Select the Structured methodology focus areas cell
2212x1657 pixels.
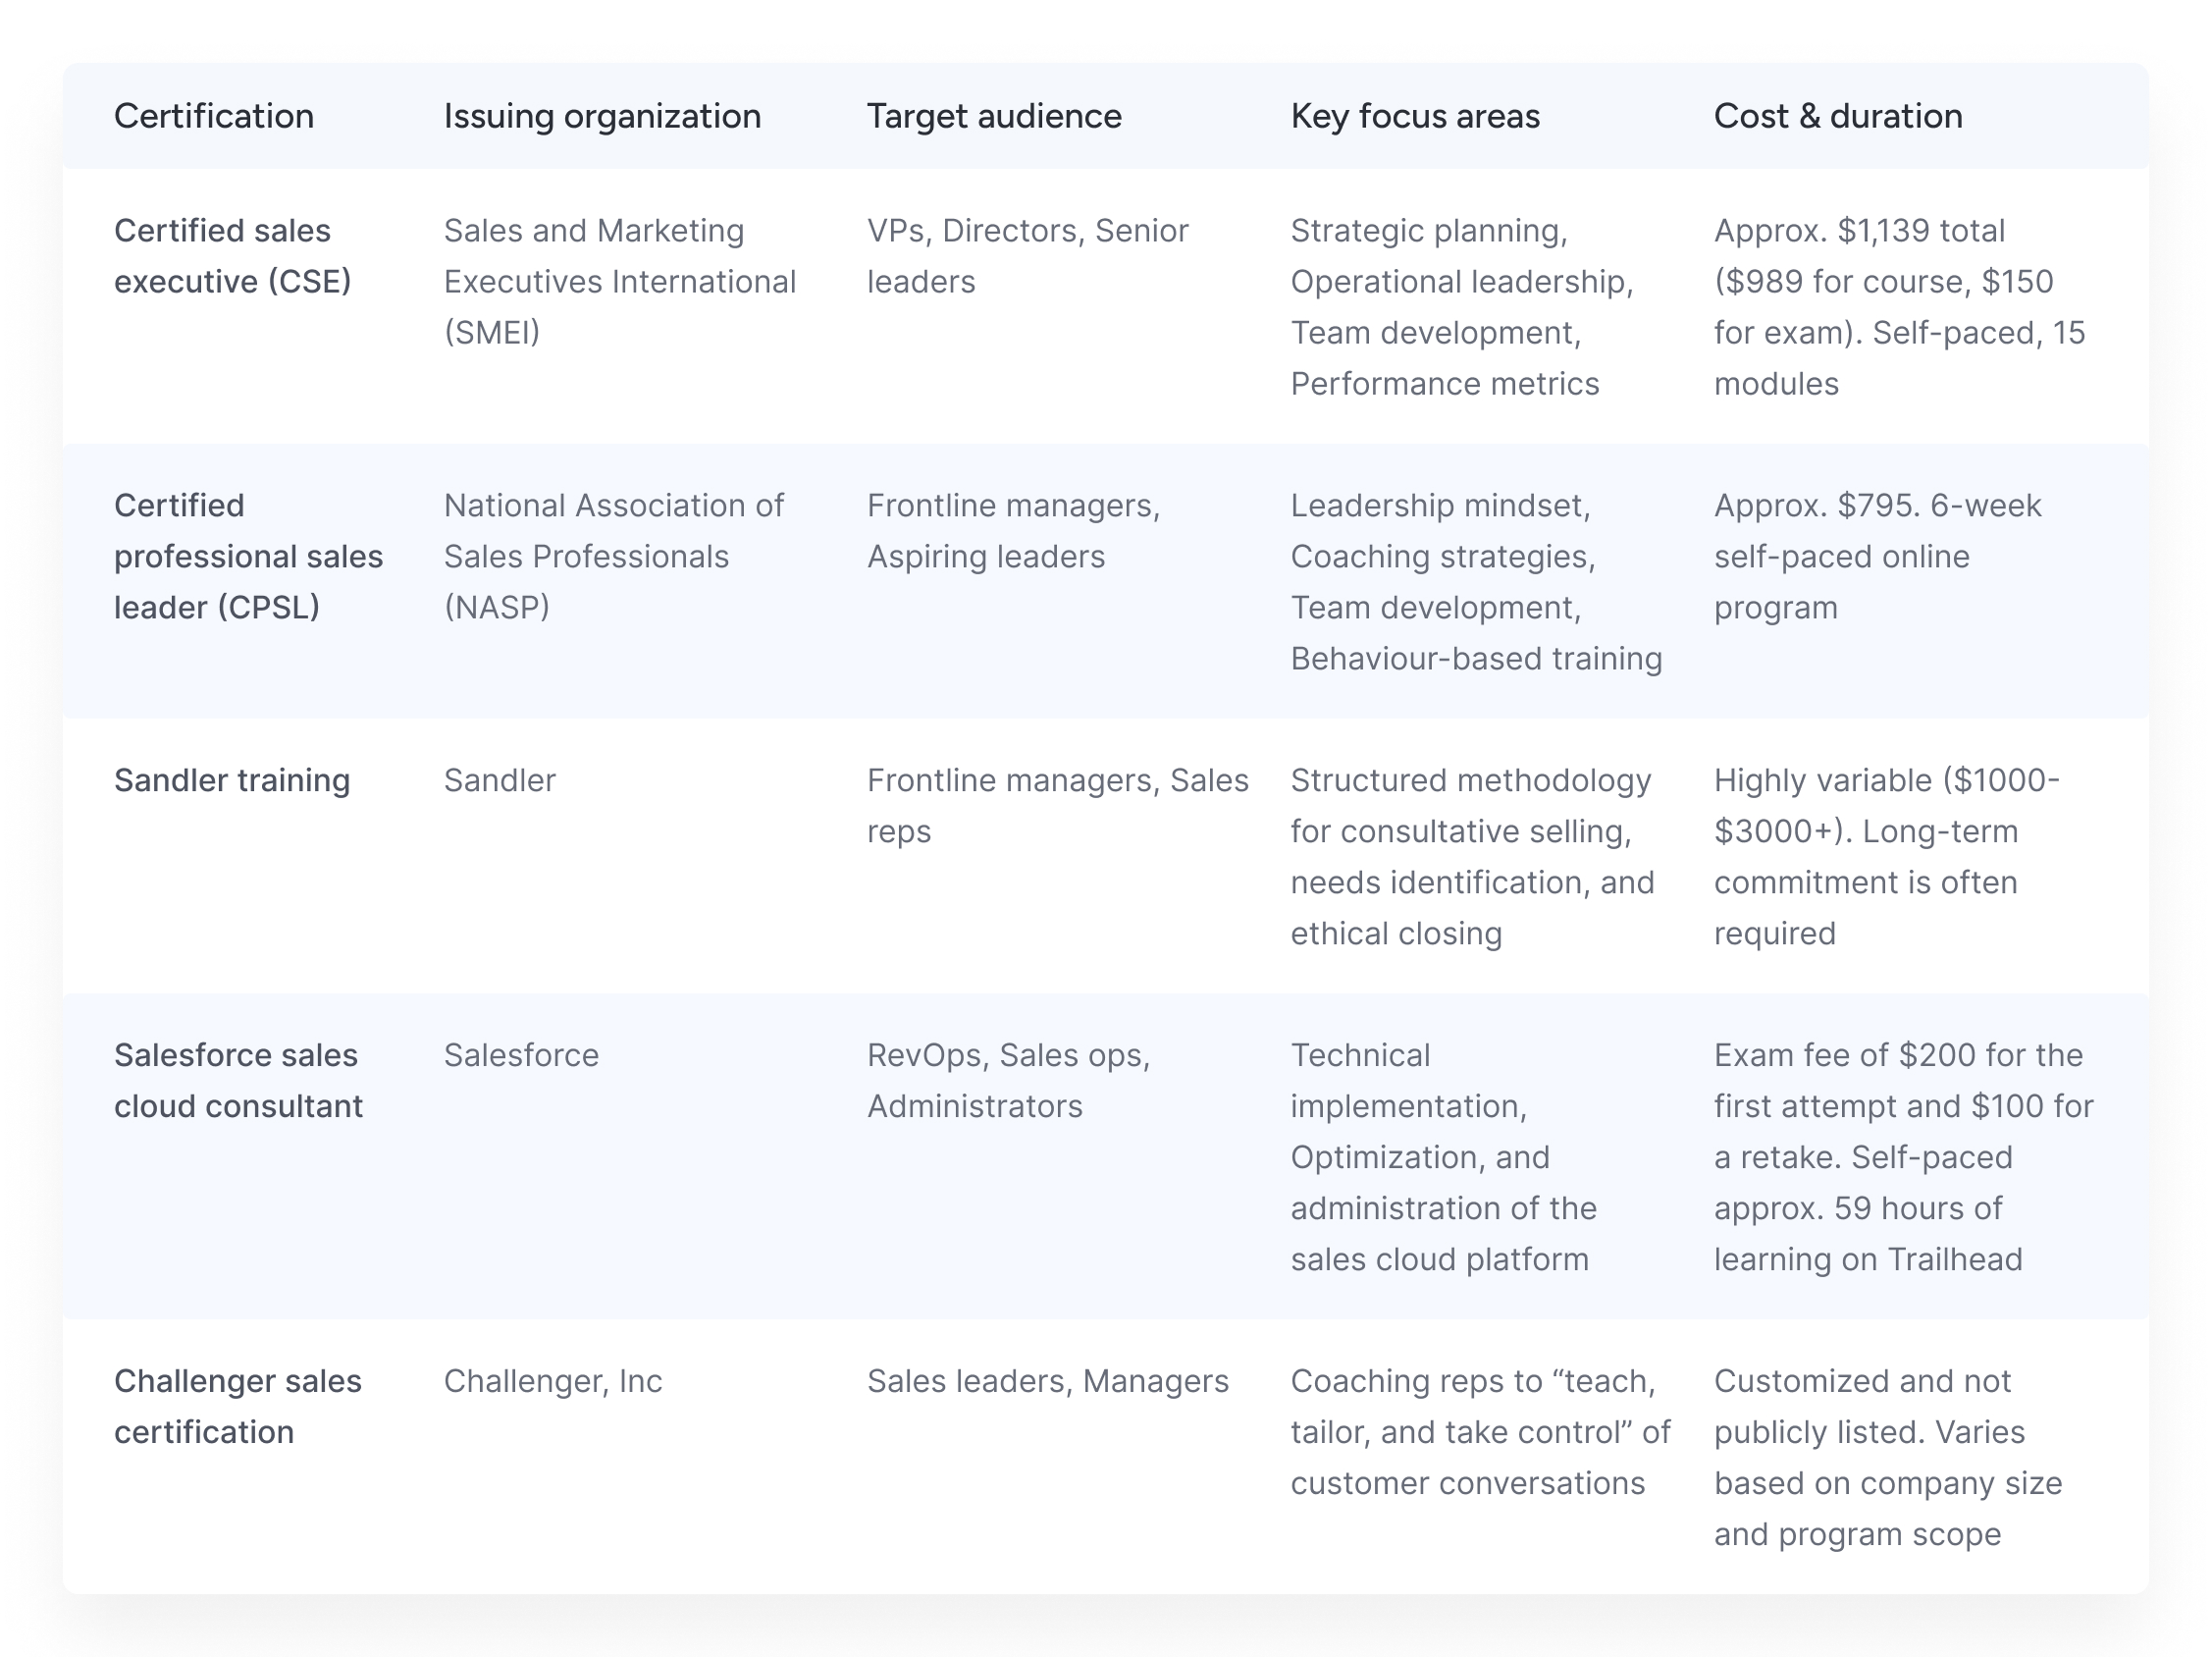(x=1472, y=856)
